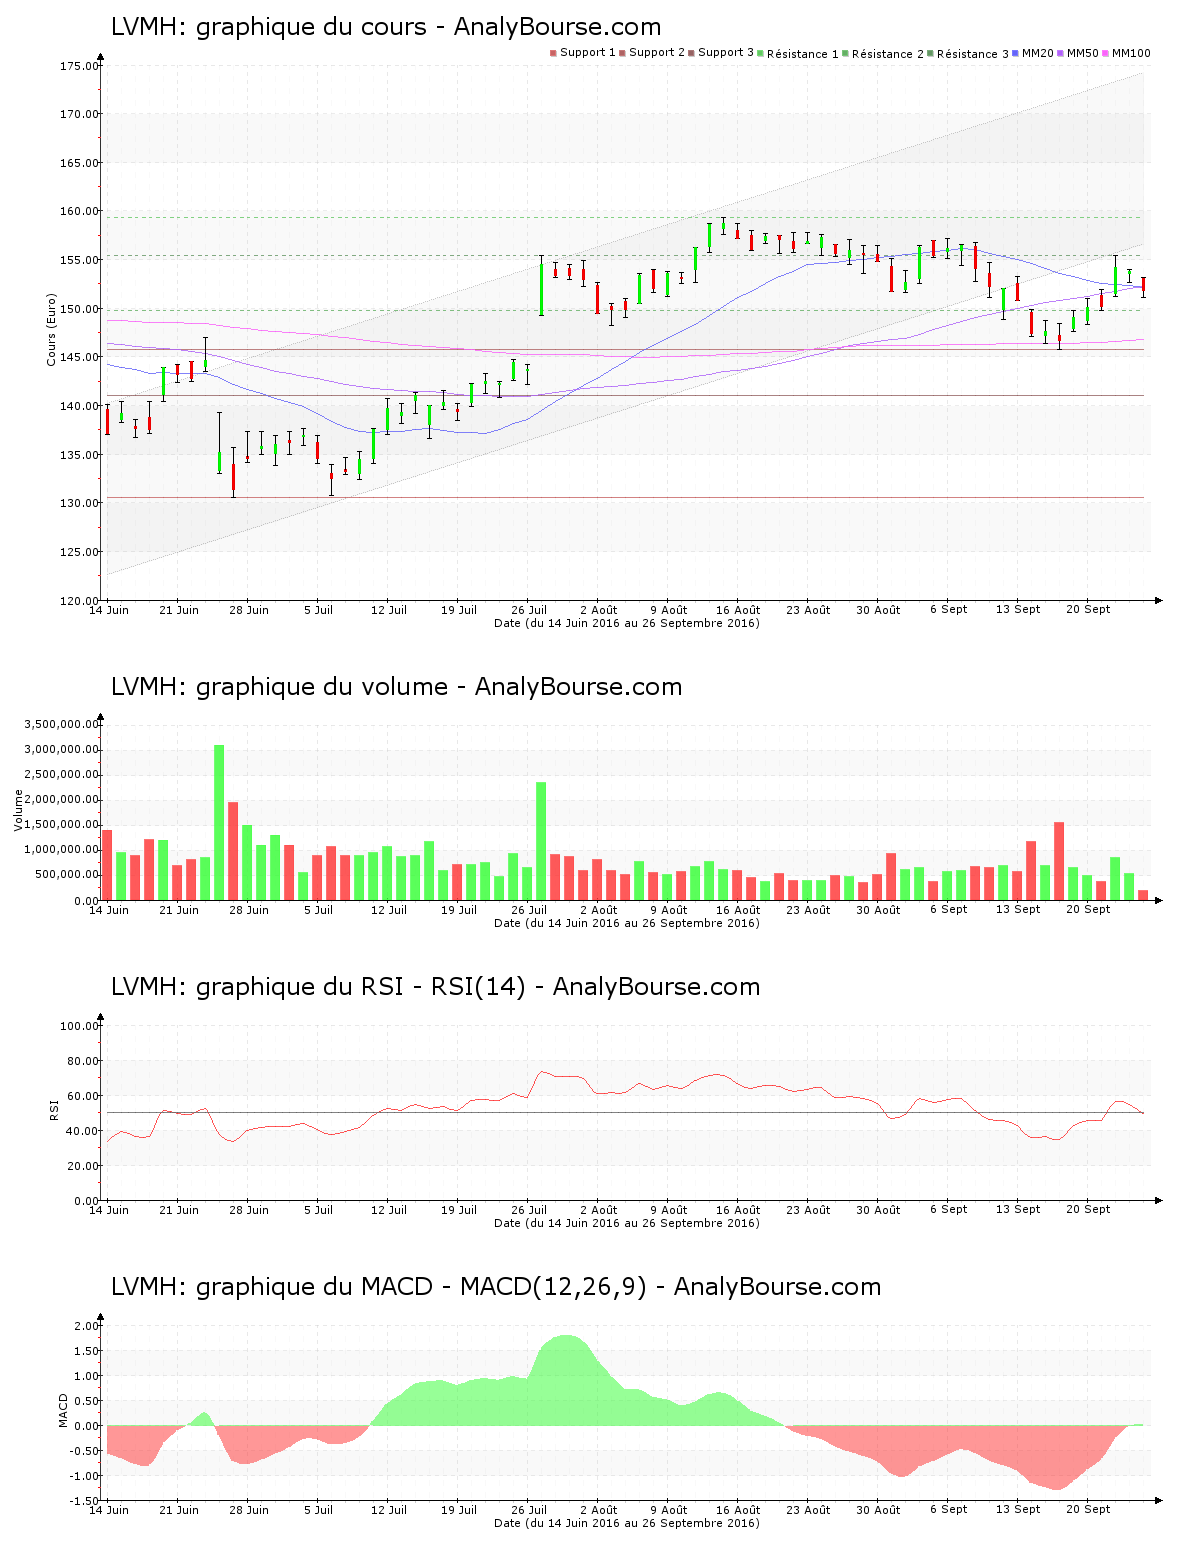Click the 3,500,000.00 volume axis label
Screen dimensions: 1200x1550
click(x=60, y=724)
